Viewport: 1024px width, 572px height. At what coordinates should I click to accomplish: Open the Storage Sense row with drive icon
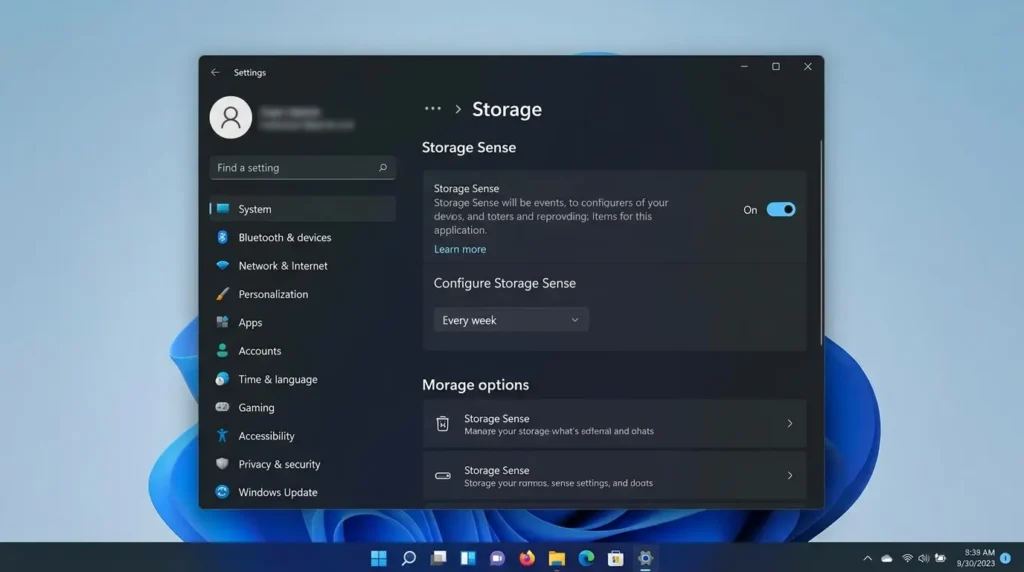coord(614,476)
